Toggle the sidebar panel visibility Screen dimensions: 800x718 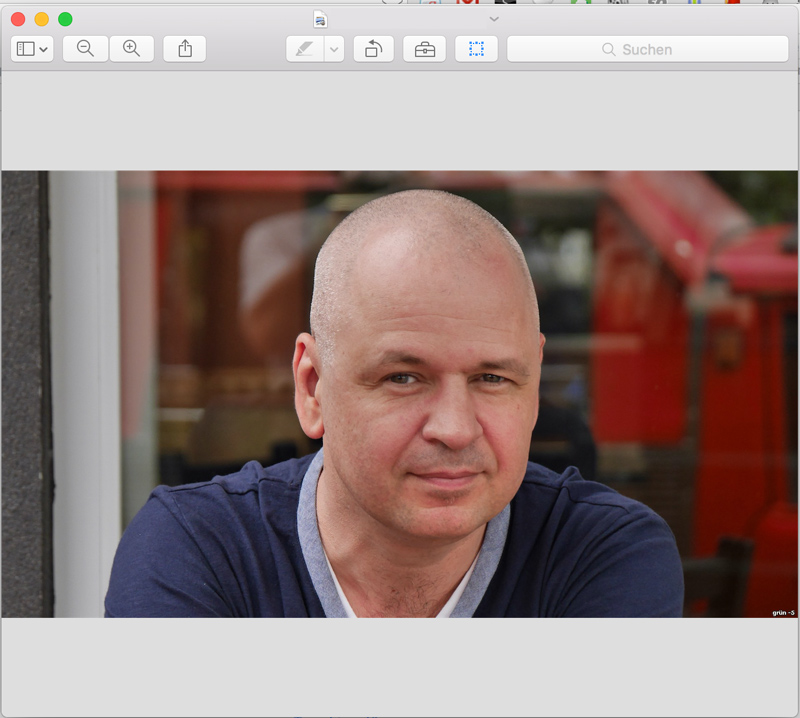26,48
